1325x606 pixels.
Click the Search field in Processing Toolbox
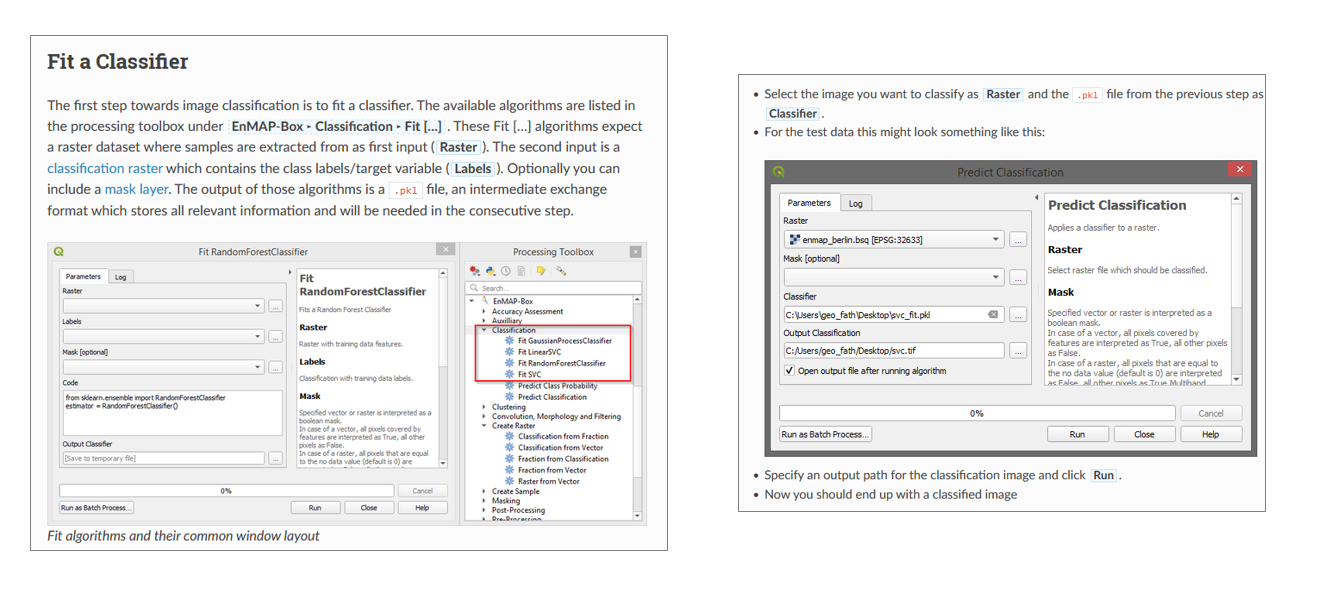[554, 288]
